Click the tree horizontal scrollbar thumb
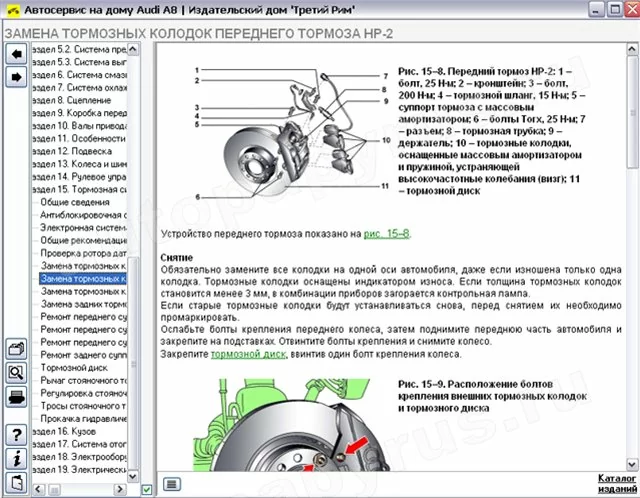The width and height of the screenshot is (640, 498). 54,489
